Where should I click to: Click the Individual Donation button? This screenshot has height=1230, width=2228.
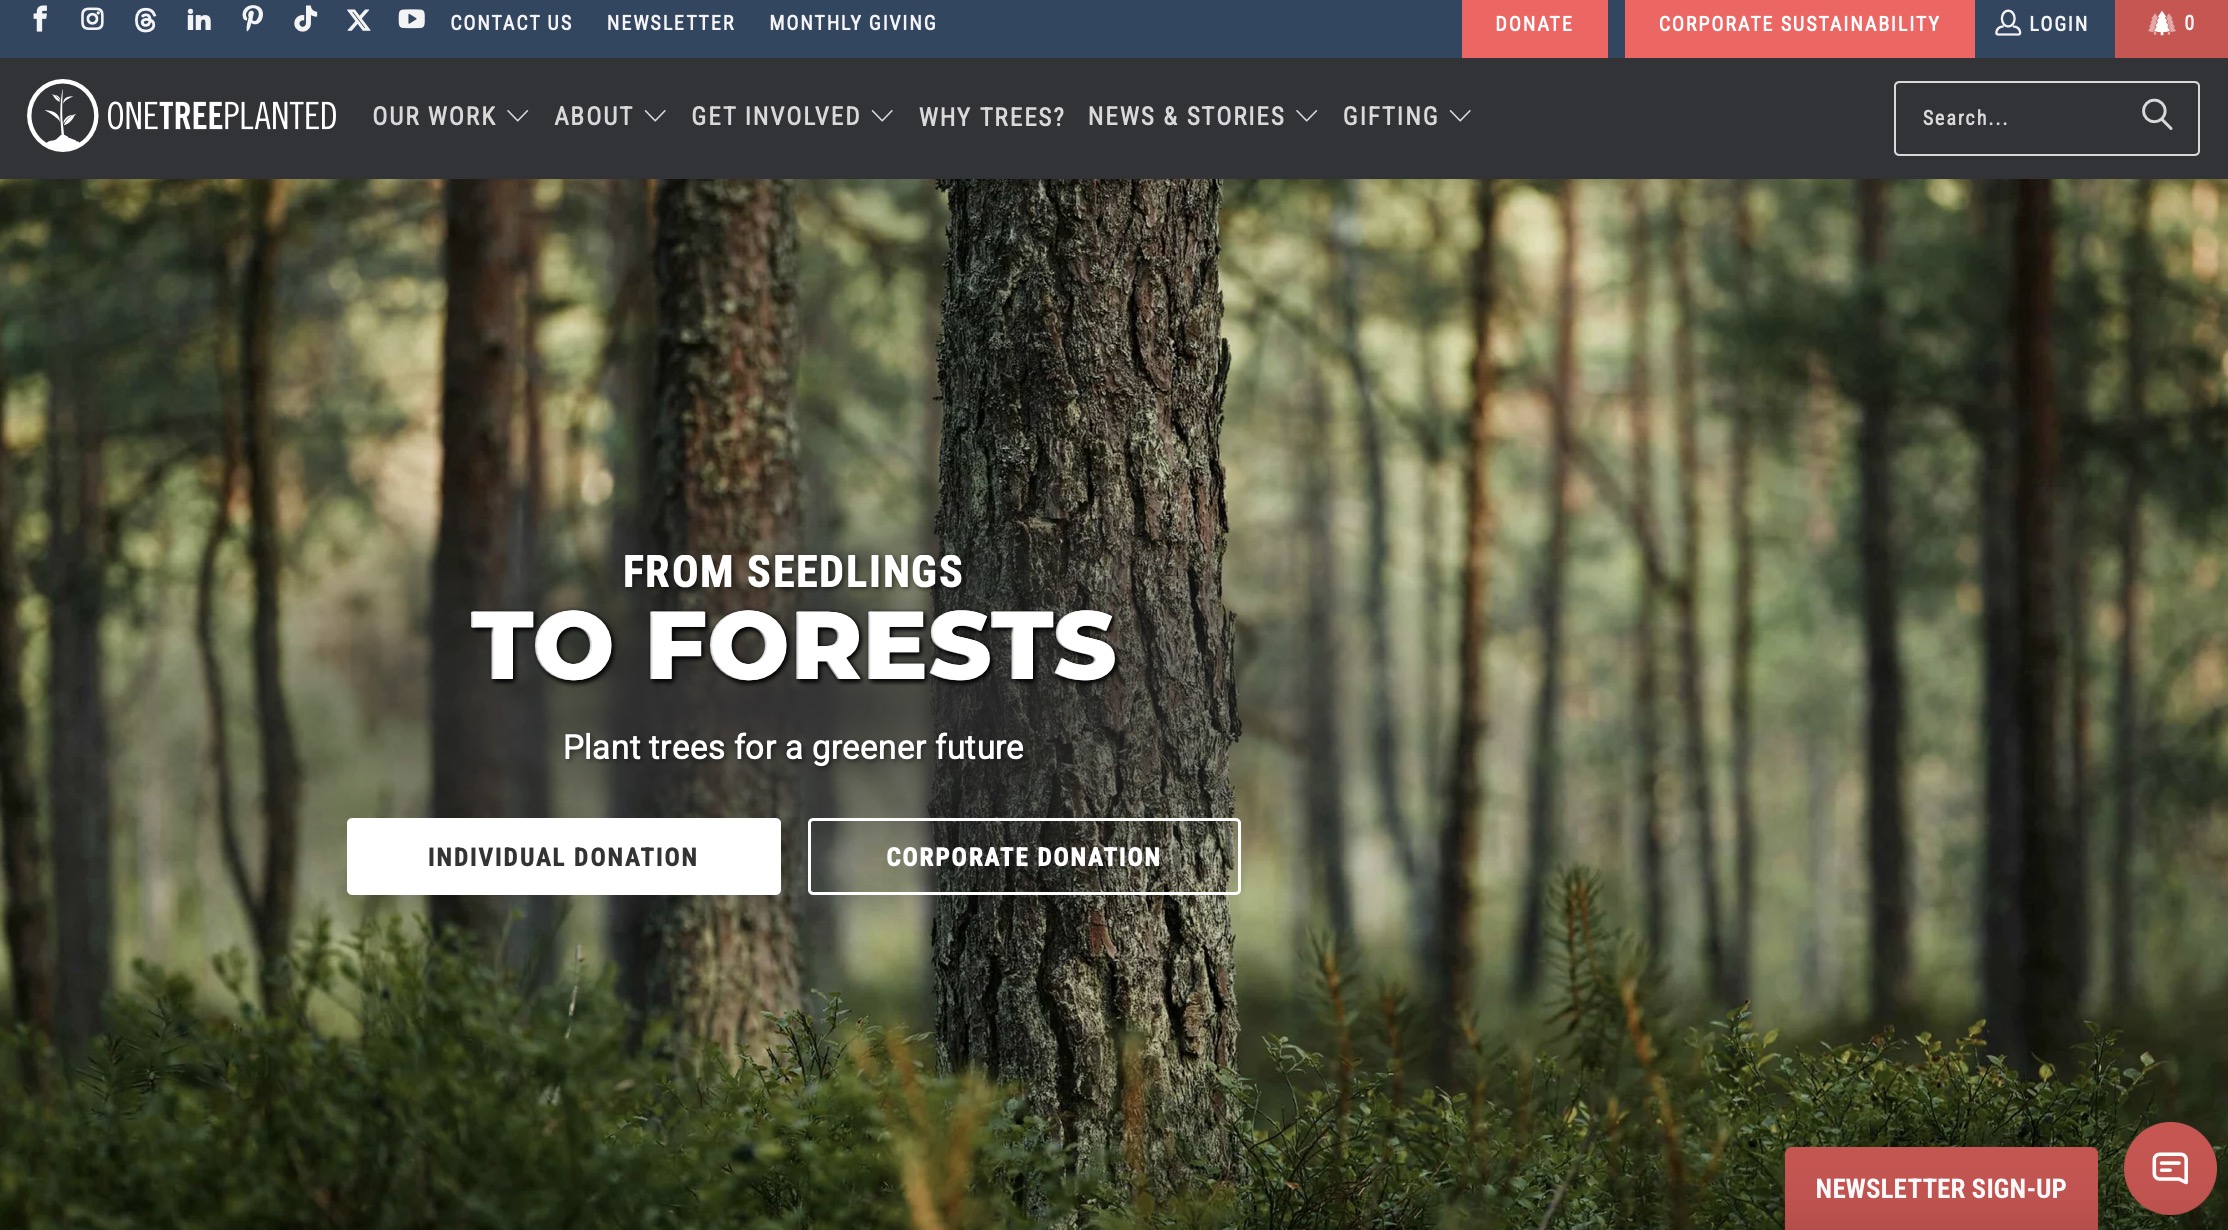tap(564, 857)
